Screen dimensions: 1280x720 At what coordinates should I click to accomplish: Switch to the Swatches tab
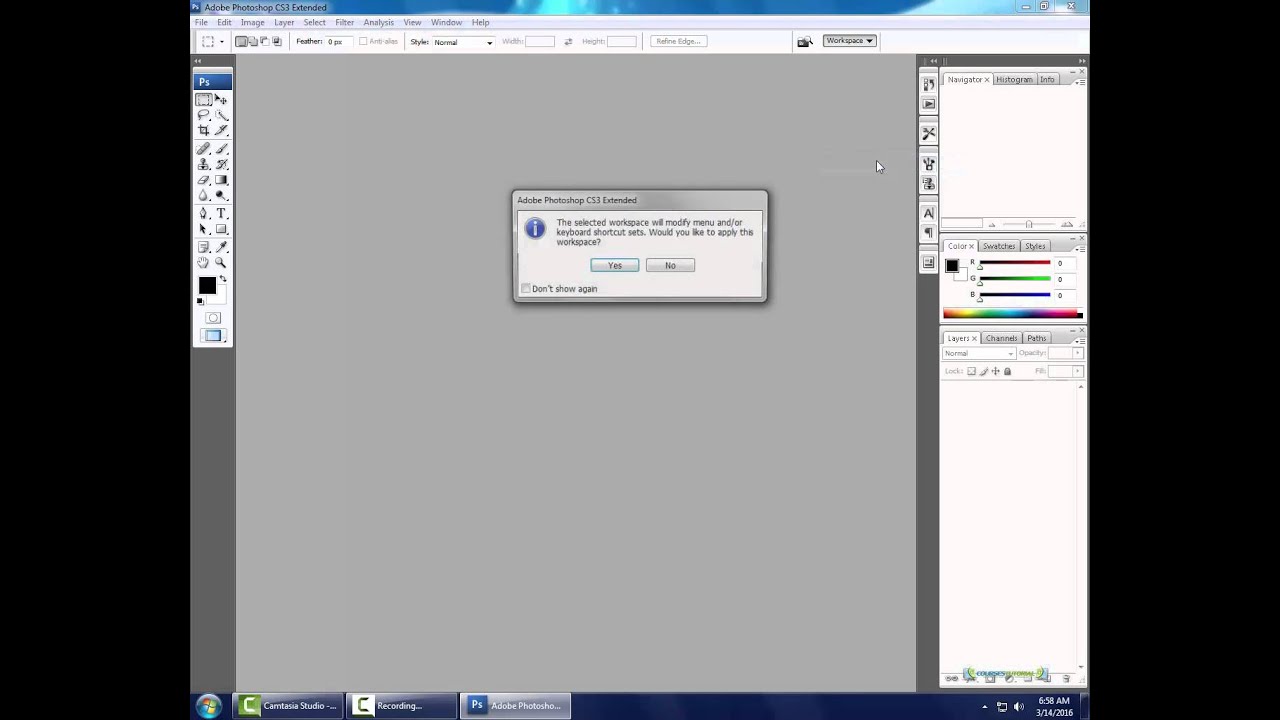point(999,246)
